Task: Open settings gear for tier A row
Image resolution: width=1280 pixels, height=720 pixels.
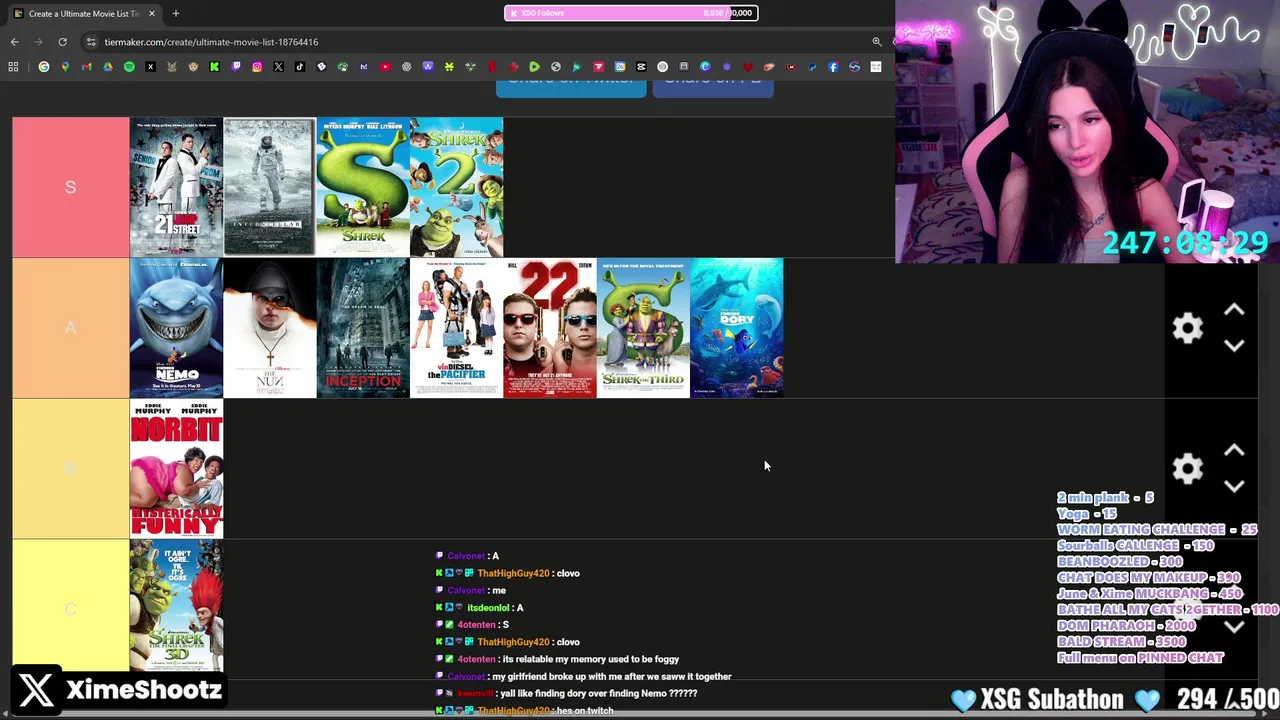Action: (x=1187, y=328)
